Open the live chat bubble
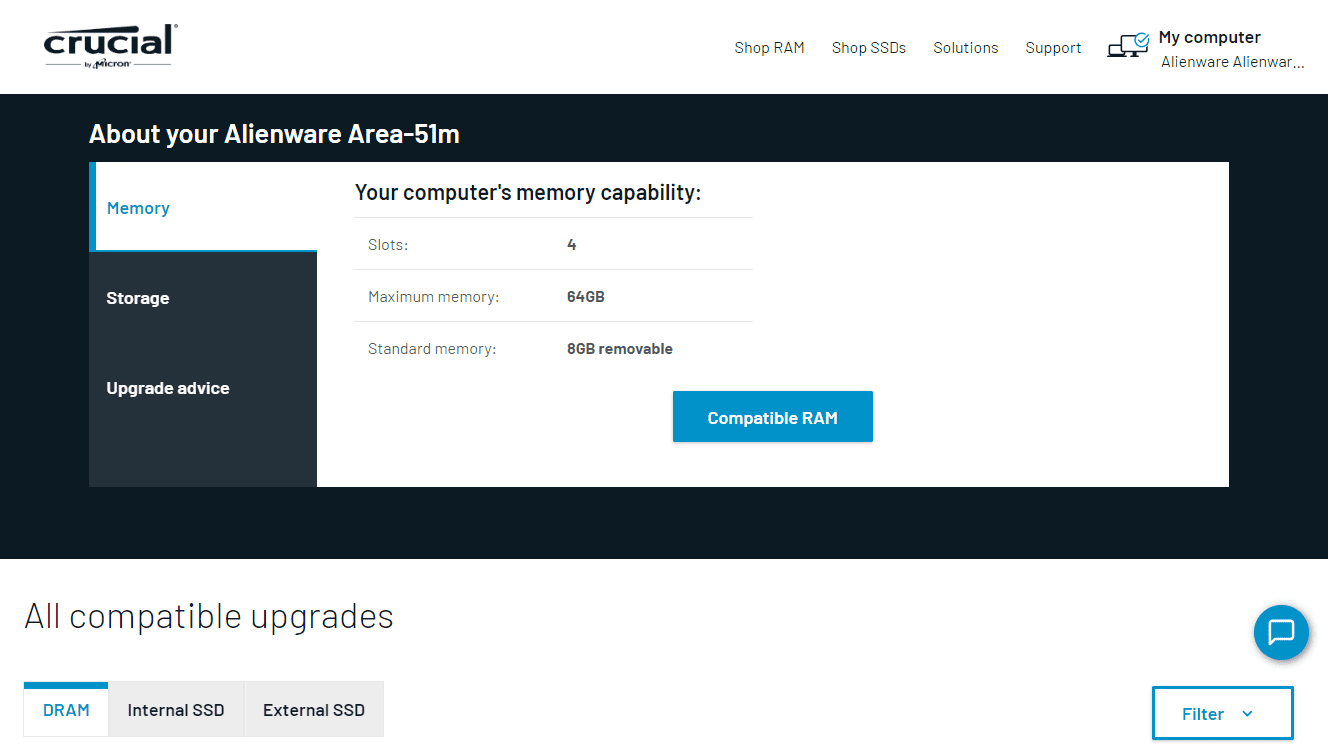1328x751 pixels. tap(1281, 633)
